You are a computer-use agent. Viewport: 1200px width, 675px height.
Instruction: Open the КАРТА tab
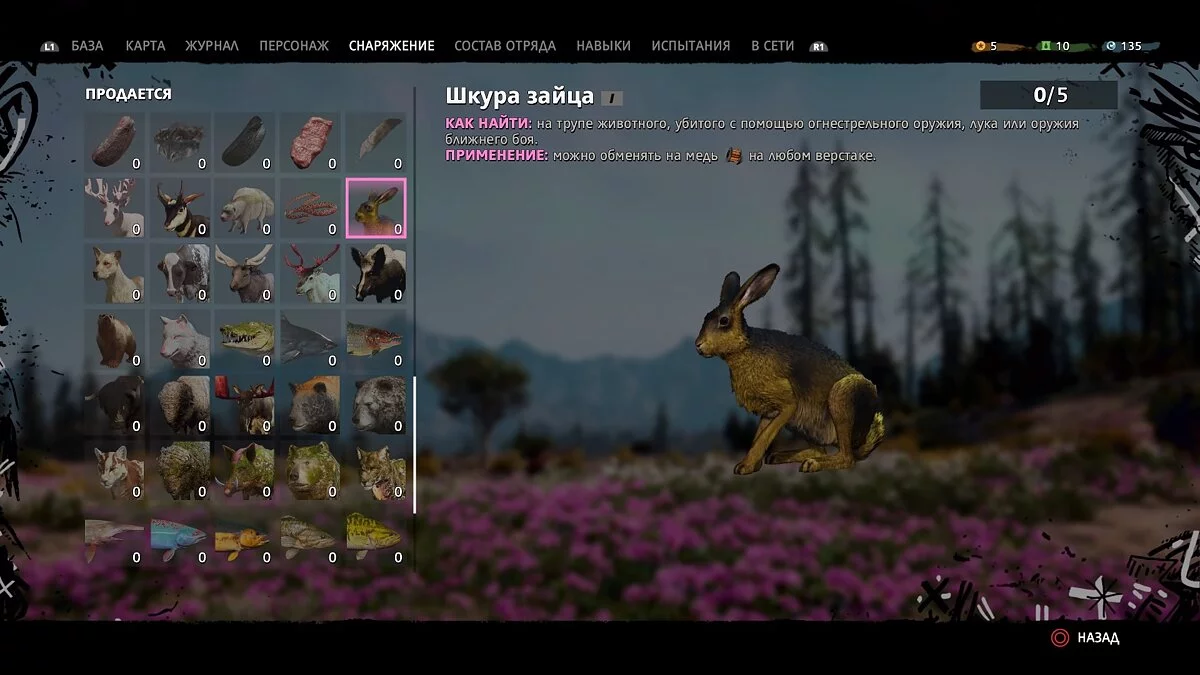145,46
